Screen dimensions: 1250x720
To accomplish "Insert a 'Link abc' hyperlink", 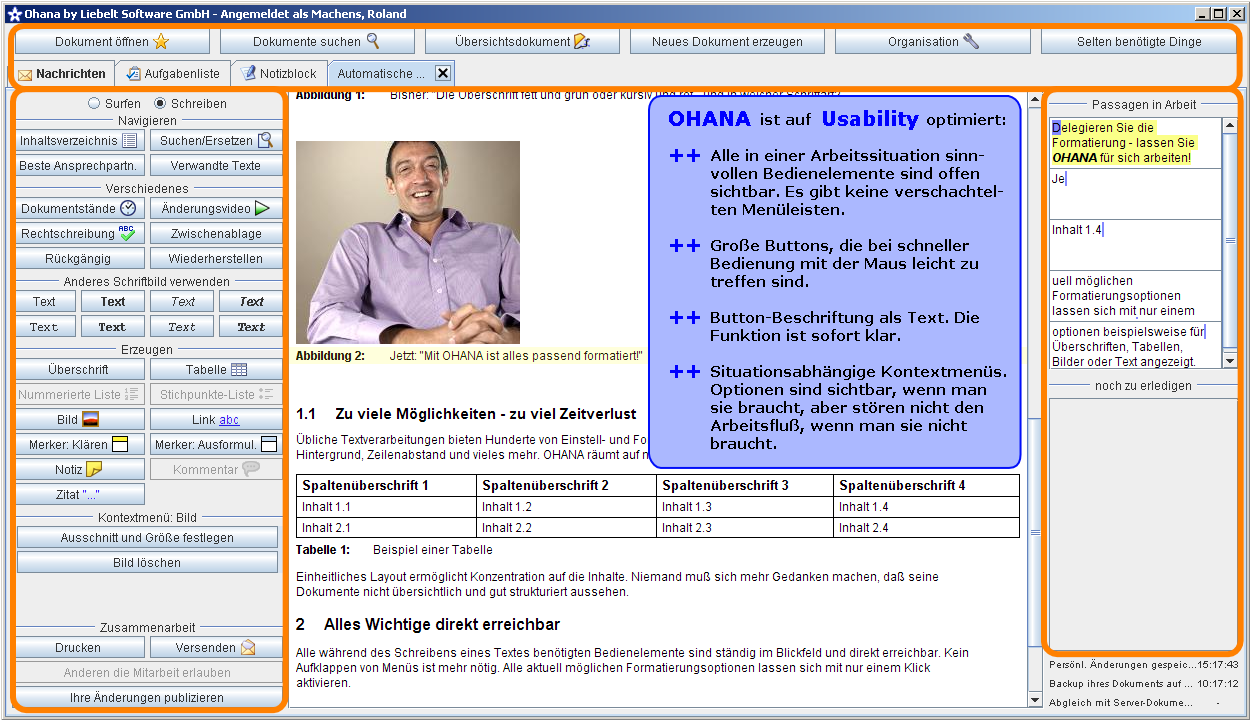I will 216,420.
